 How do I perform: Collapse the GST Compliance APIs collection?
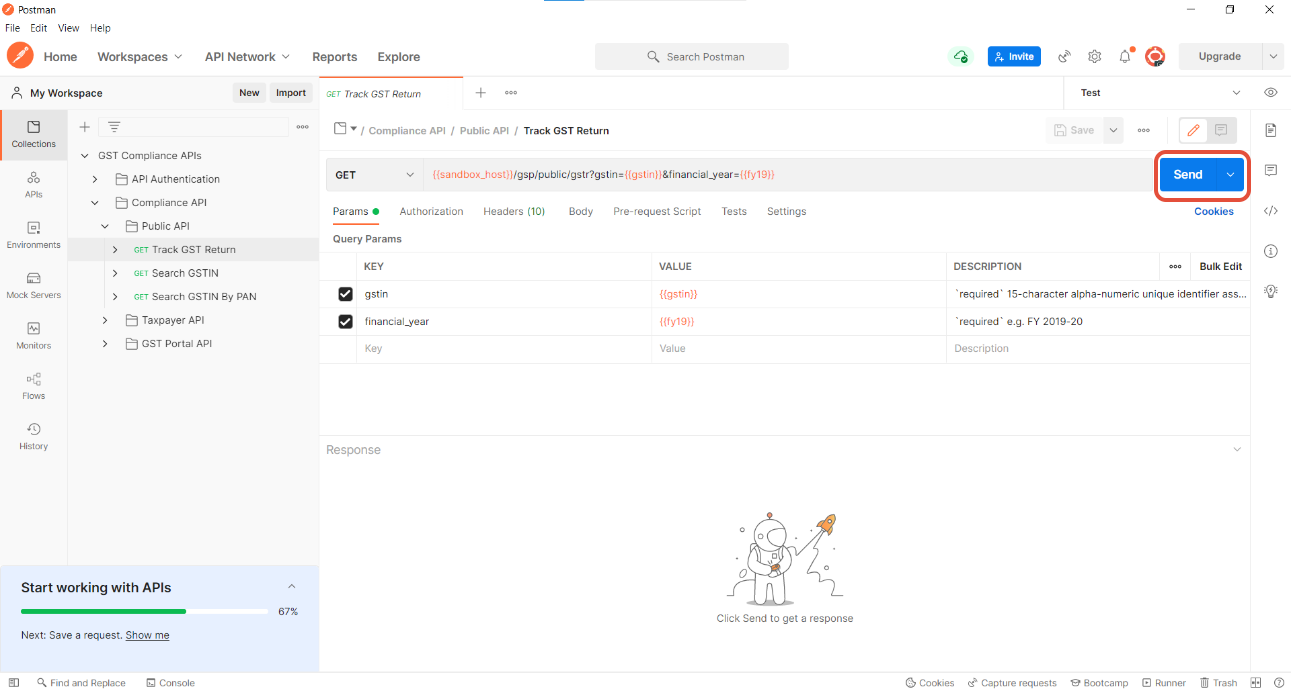coord(84,156)
